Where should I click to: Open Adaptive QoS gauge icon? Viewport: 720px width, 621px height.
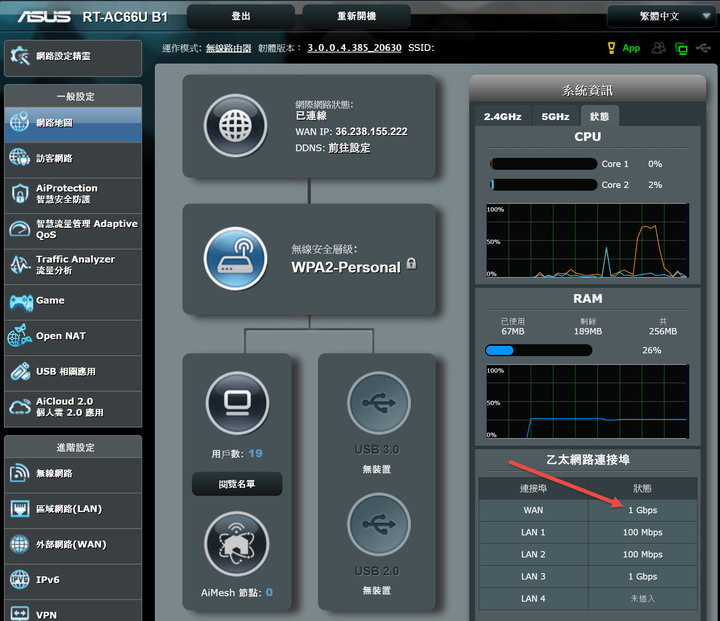click(20, 229)
